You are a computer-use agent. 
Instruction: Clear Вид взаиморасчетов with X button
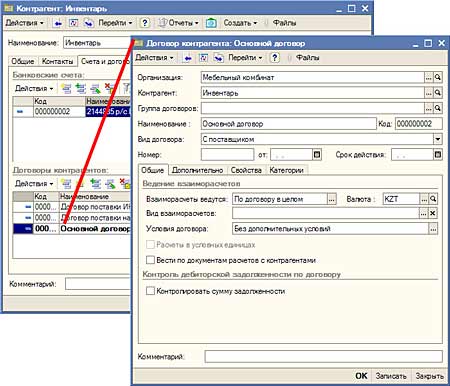pyautogui.click(x=433, y=213)
